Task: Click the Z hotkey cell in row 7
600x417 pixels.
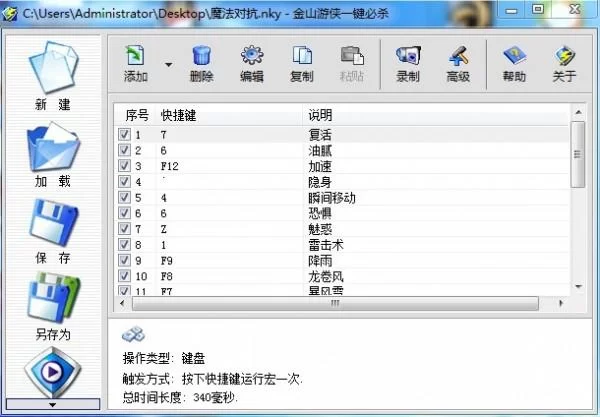Action: coord(164,229)
